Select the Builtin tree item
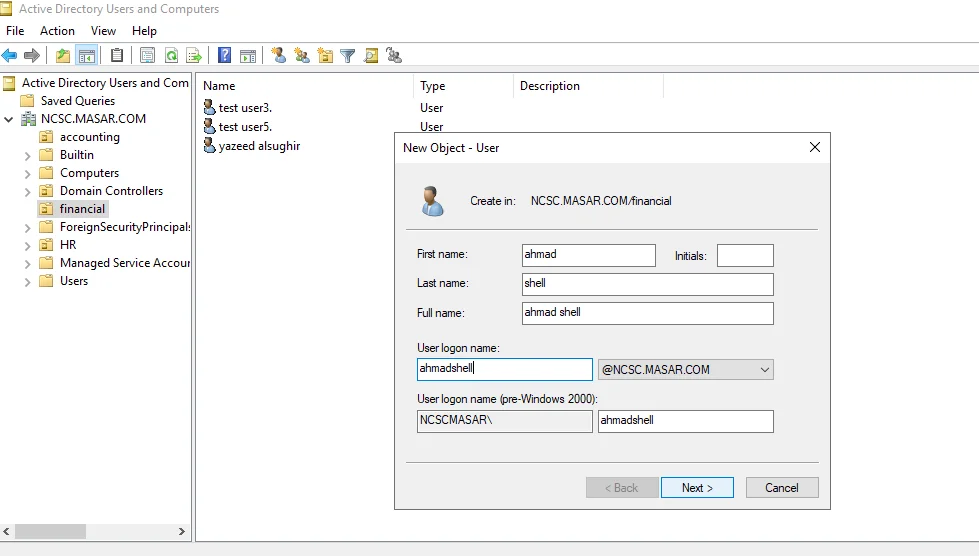979x556 pixels. 77,155
